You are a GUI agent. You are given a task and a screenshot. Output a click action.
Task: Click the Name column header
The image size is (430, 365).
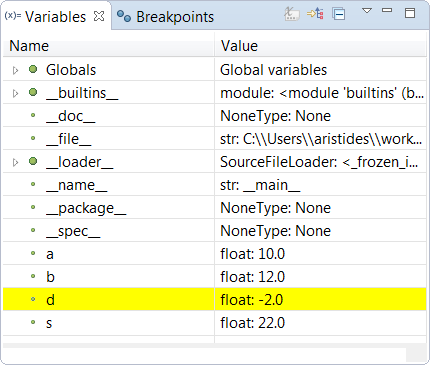(x=108, y=46)
